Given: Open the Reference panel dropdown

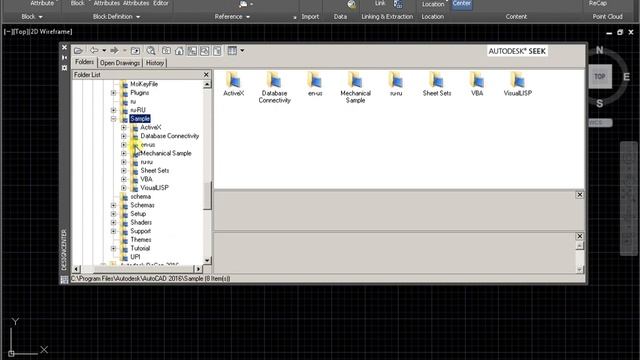Looking at the screenshot, I should [232, 17].
